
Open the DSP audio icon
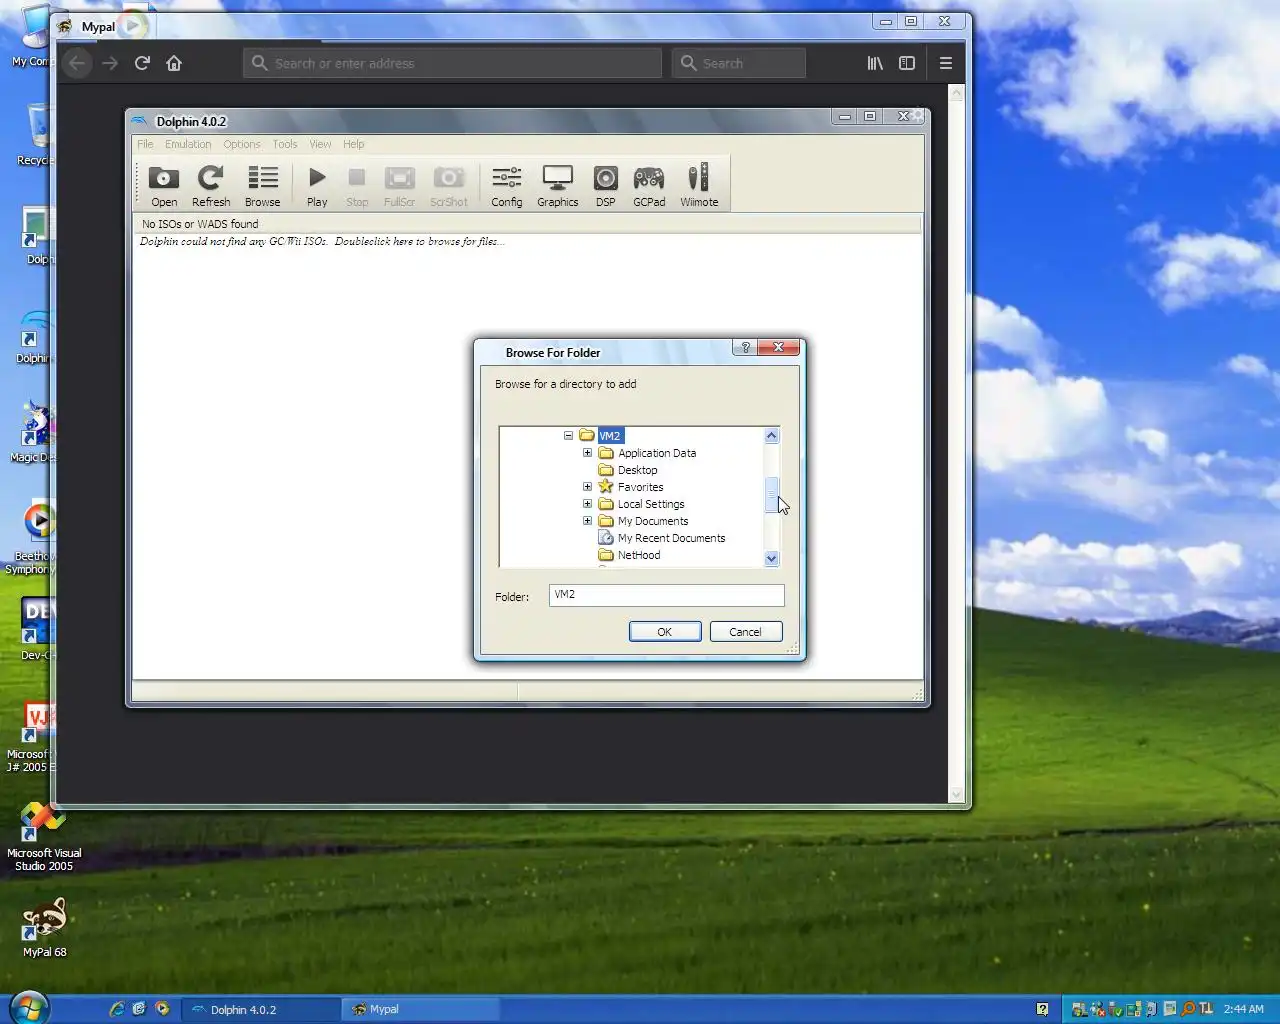point(606,186)
